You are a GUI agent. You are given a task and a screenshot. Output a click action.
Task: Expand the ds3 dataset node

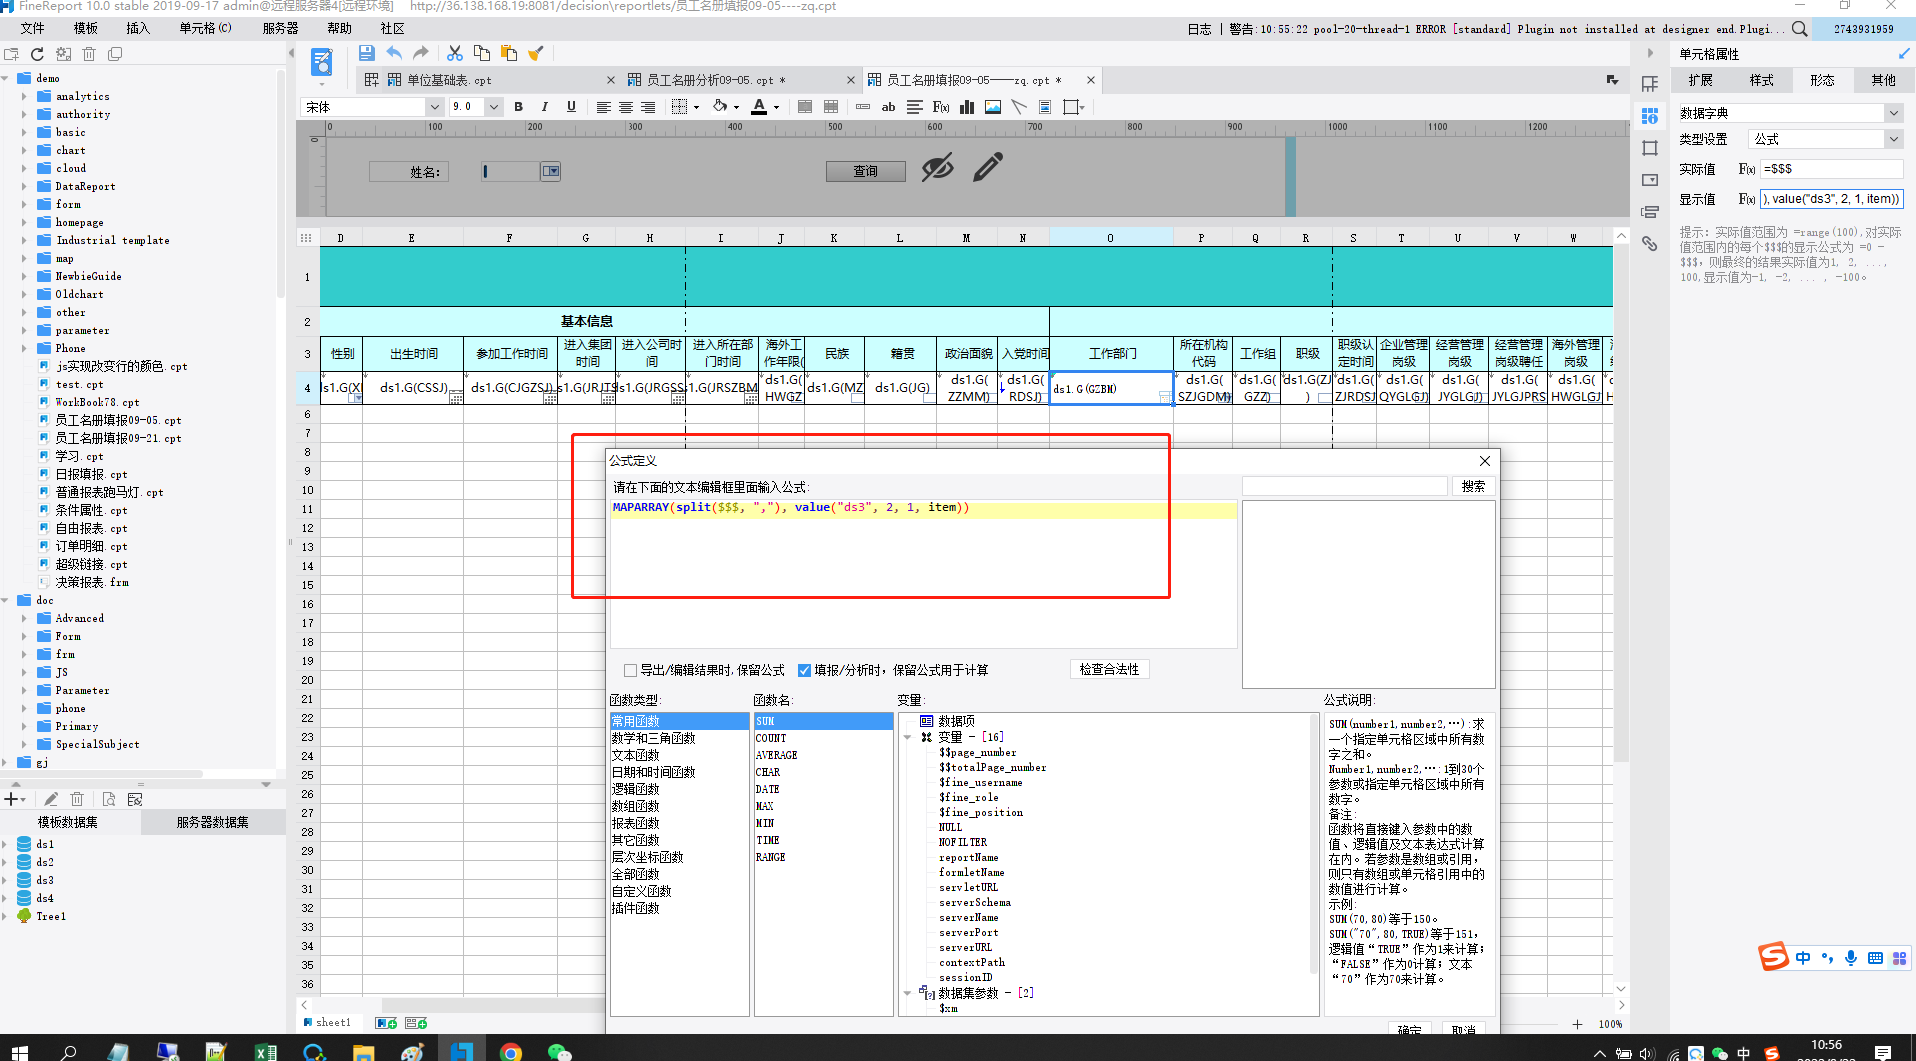(6, 880)
